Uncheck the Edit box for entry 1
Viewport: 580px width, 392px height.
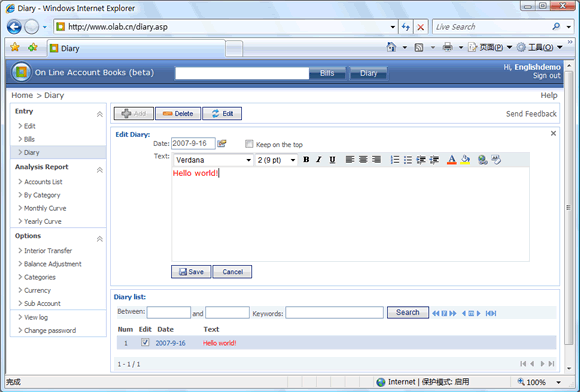pyautogui.click(x=145, y=342)
